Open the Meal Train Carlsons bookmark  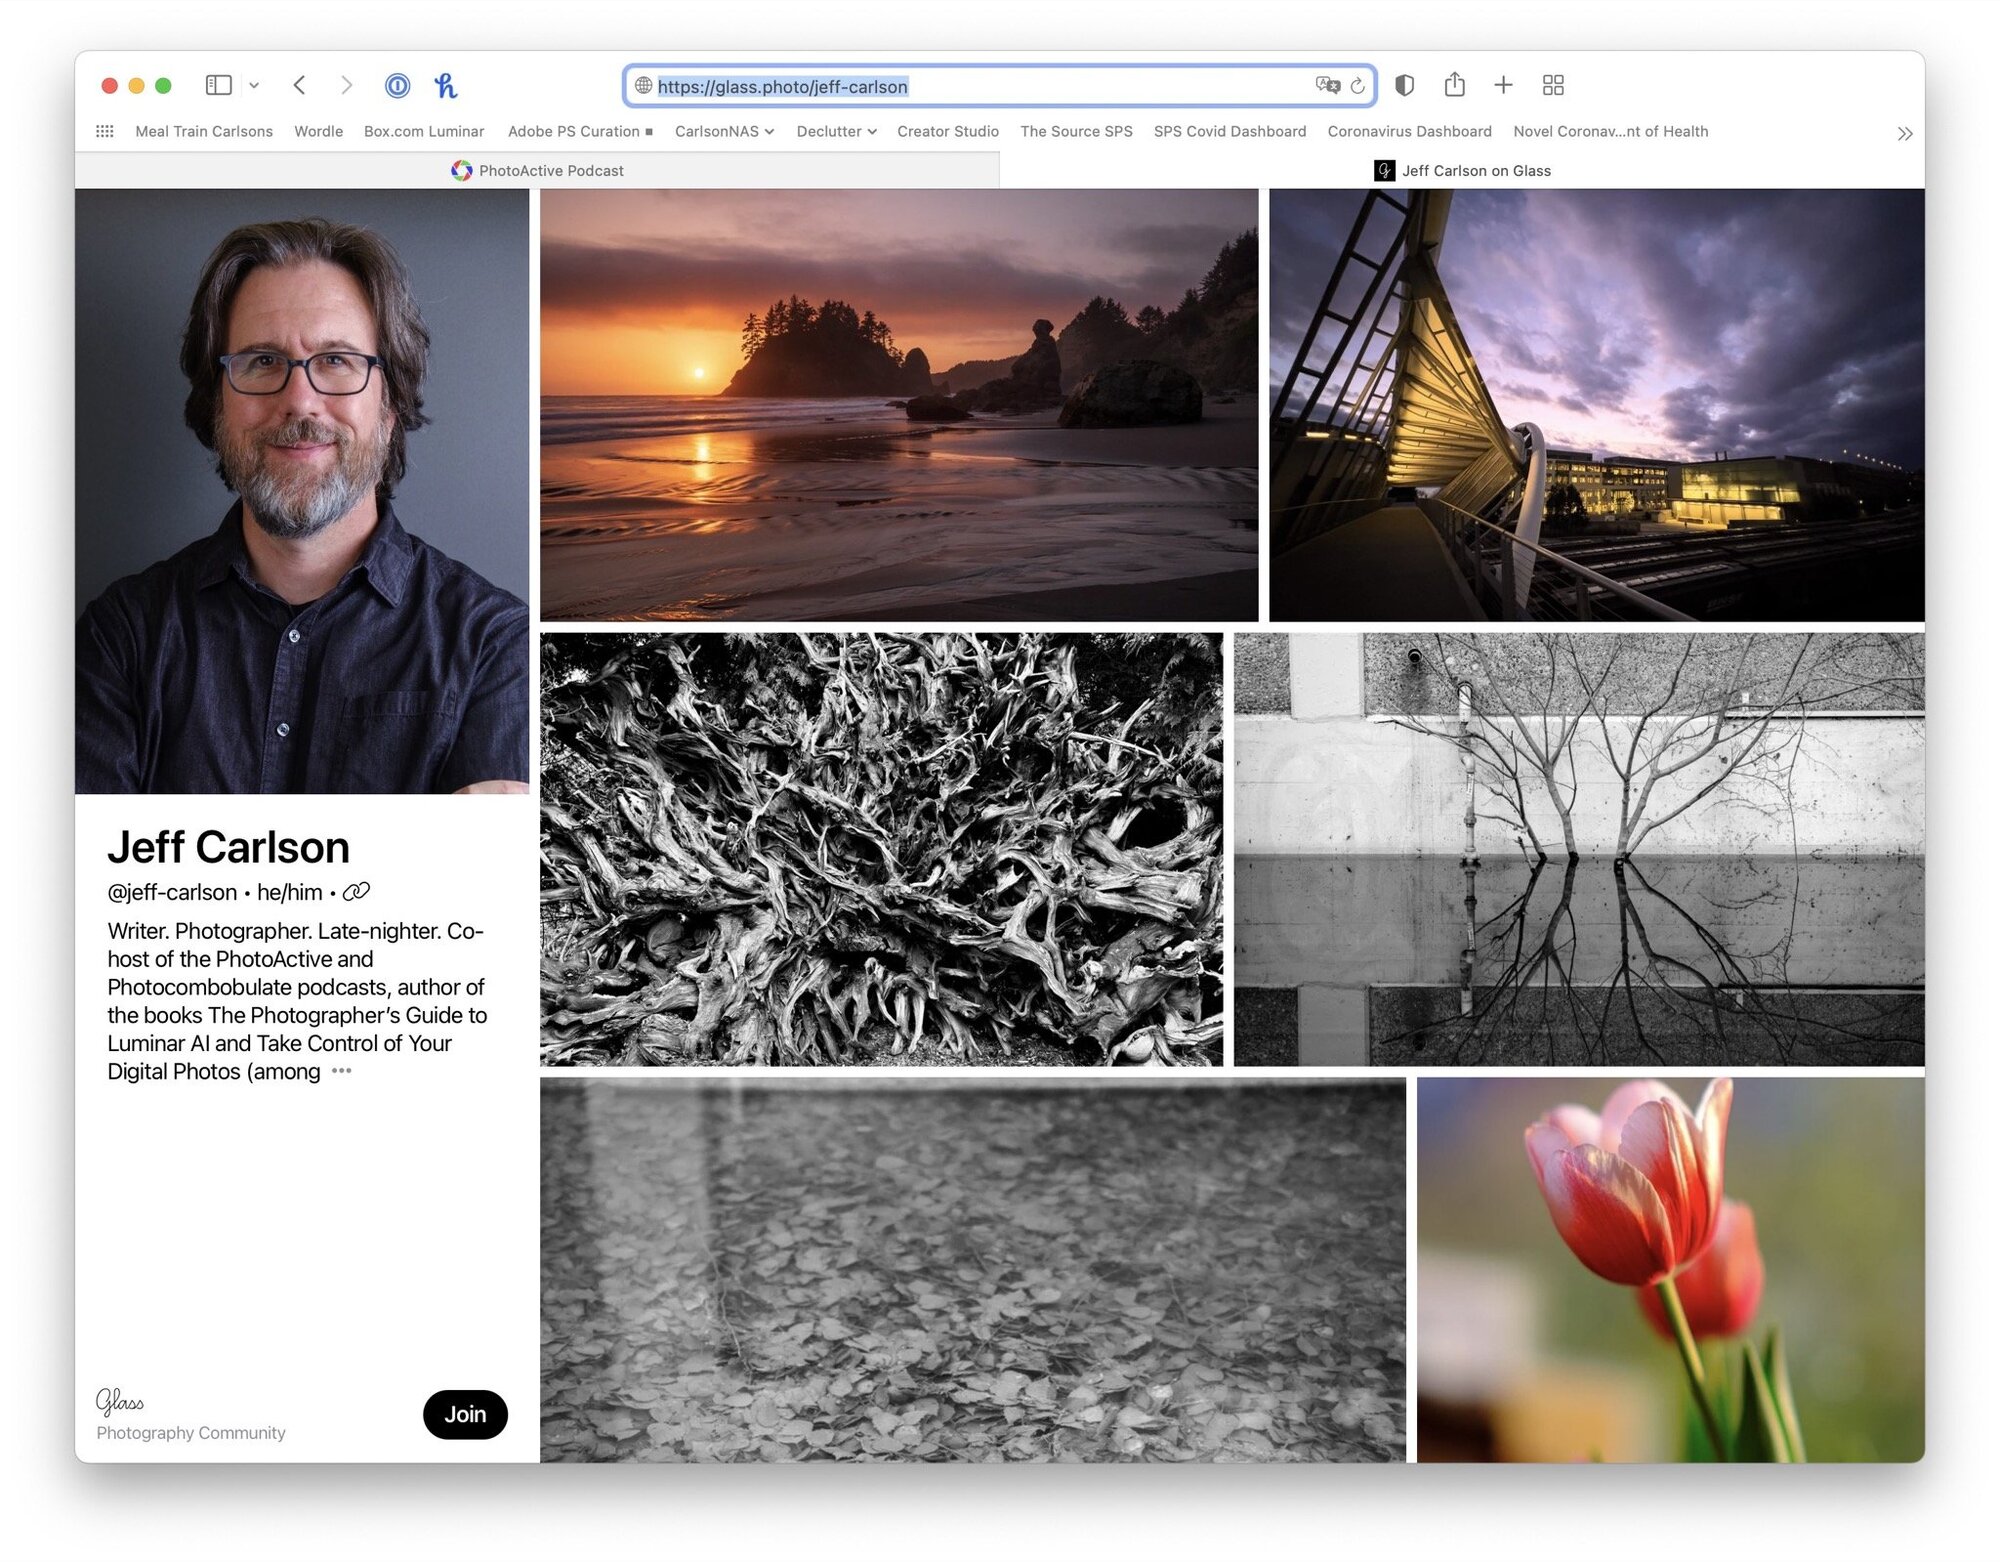204,132
